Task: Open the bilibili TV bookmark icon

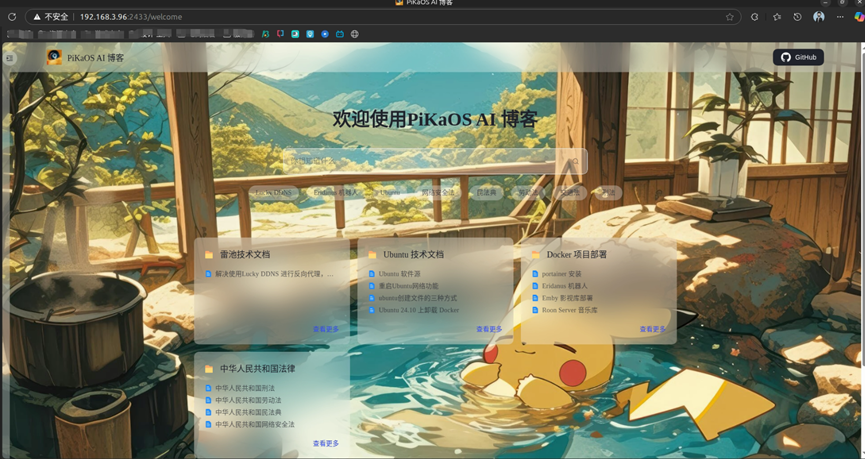Action: [340, 34]
